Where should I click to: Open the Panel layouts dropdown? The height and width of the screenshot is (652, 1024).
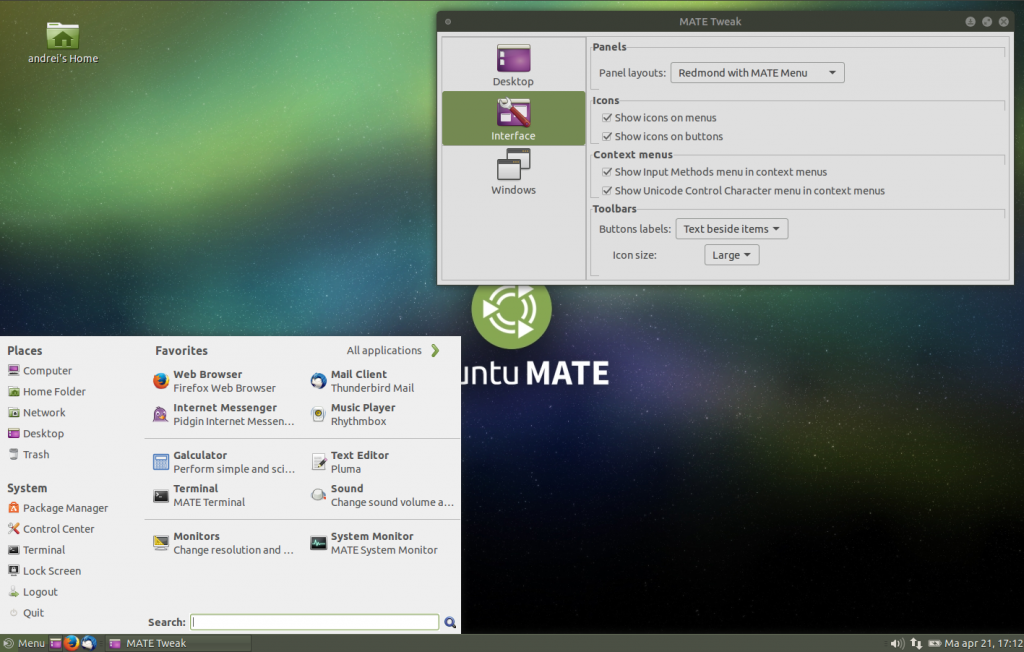pyautogui.click(x=756, y=72)
